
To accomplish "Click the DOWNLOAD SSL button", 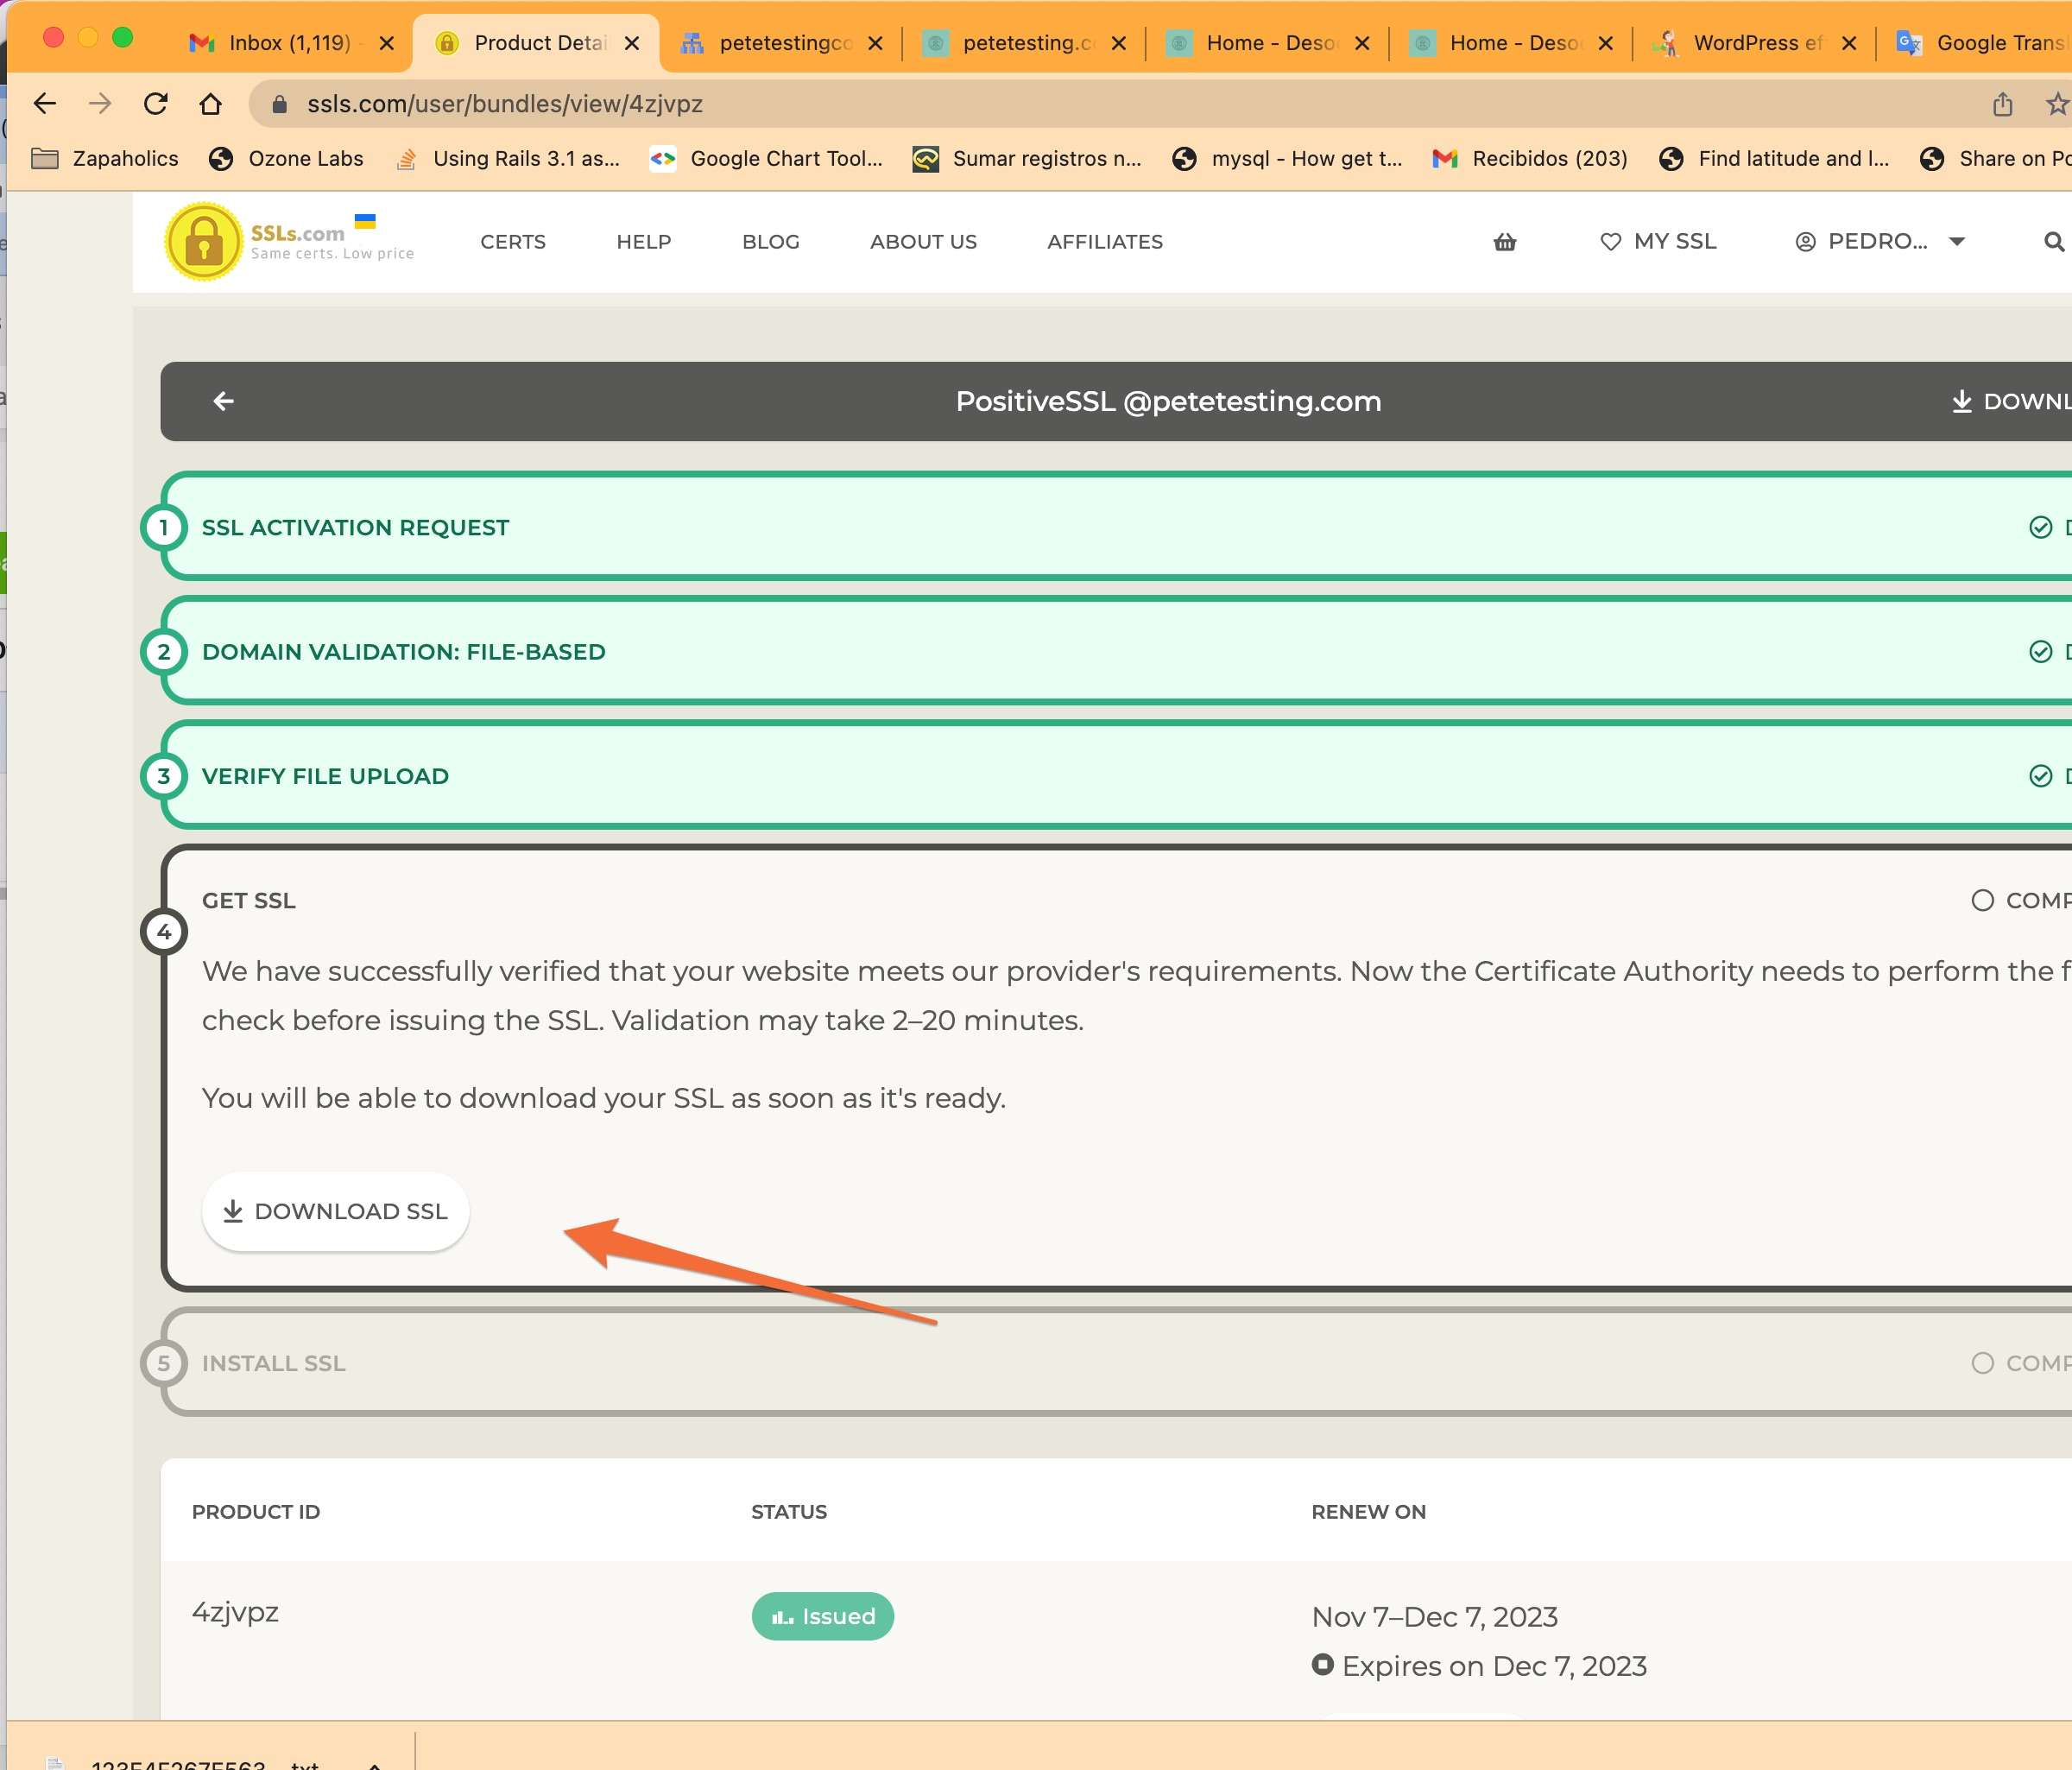I will (335, 1211).
